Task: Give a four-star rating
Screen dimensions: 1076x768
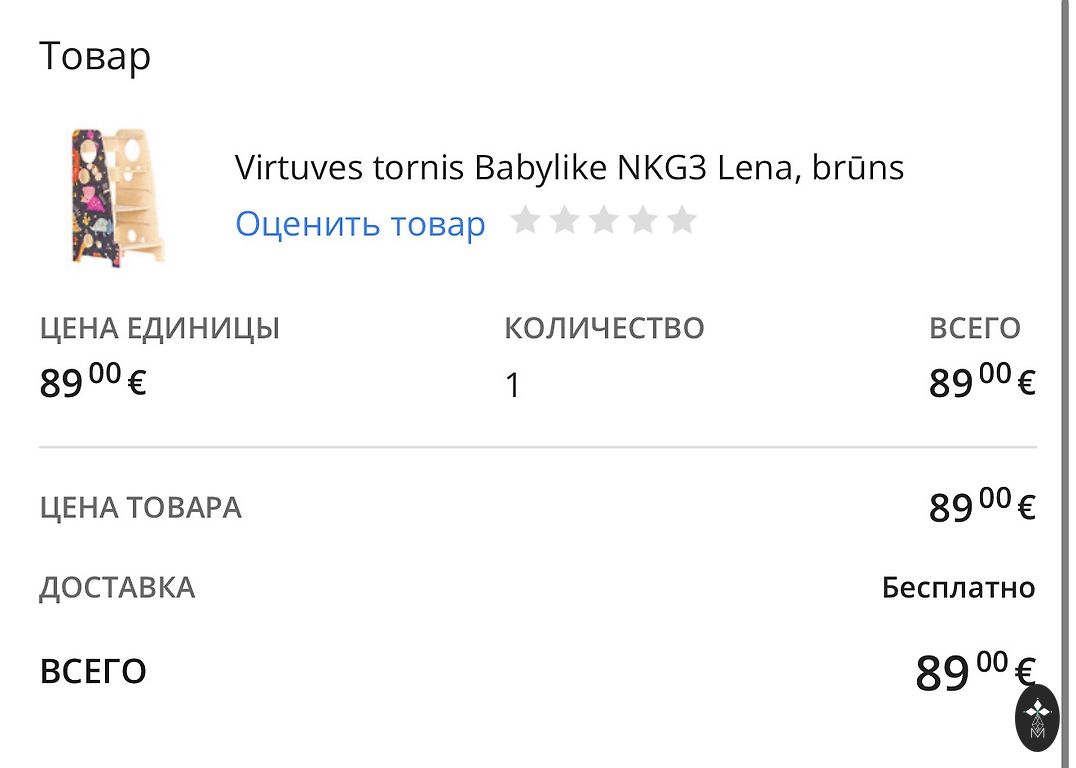Action: (x=642, y=220)
